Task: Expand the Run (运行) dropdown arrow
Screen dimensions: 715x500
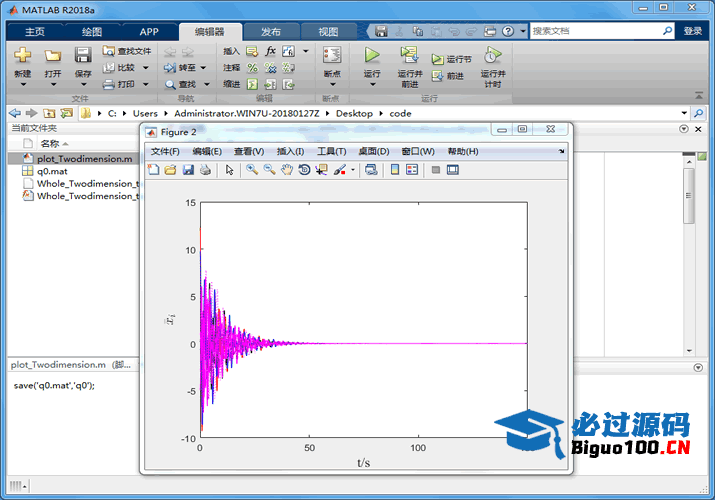Action: [372, 84]
